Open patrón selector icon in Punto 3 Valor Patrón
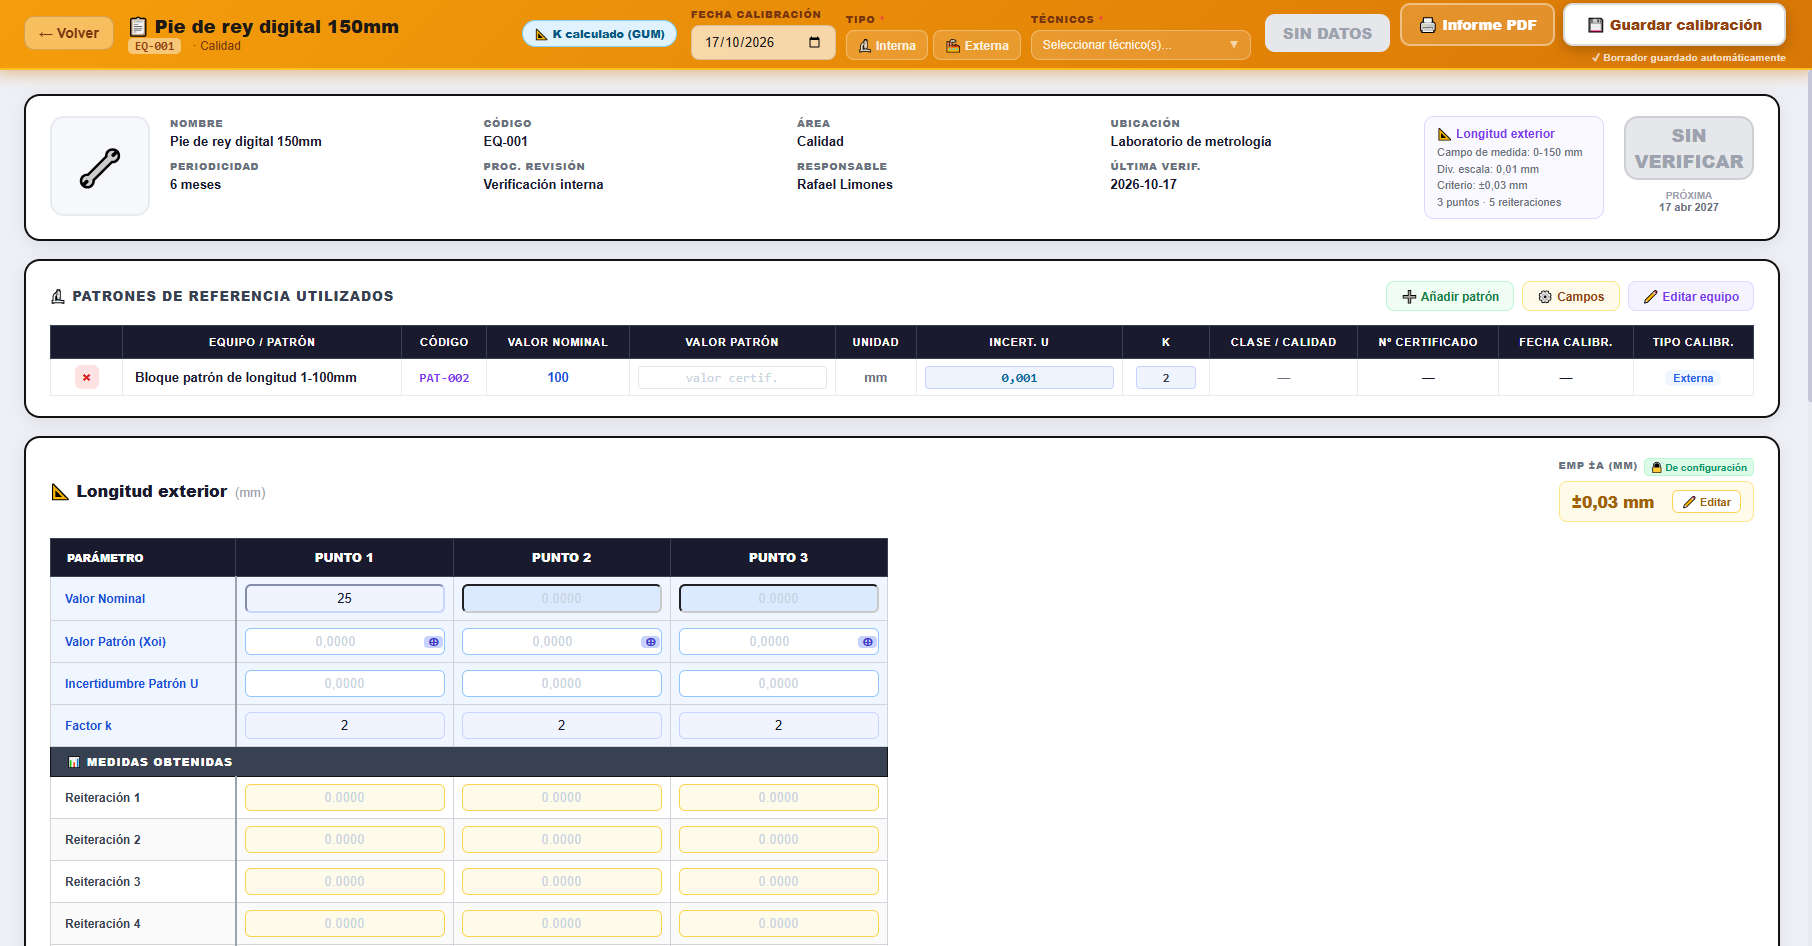The image size is (1812, 946). pos(867,642)
